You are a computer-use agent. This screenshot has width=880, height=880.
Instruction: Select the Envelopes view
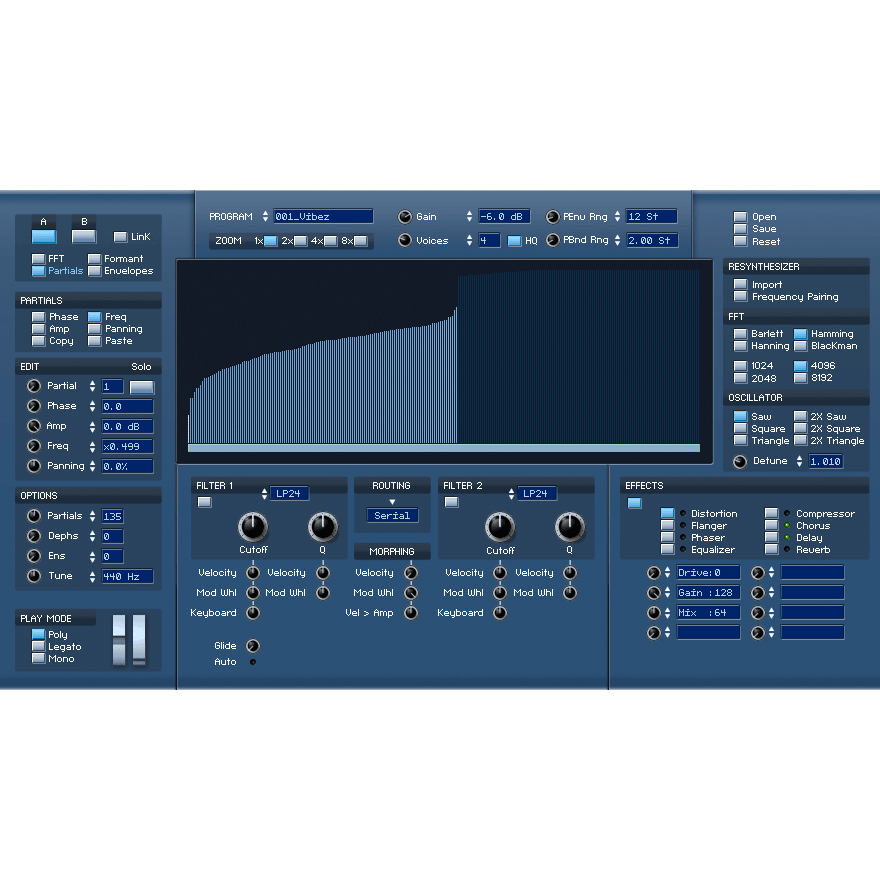click(94, 271)
